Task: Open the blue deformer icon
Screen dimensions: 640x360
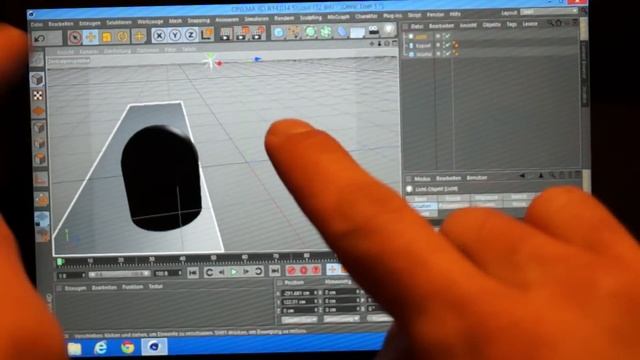Action: (x=342, y=31)
